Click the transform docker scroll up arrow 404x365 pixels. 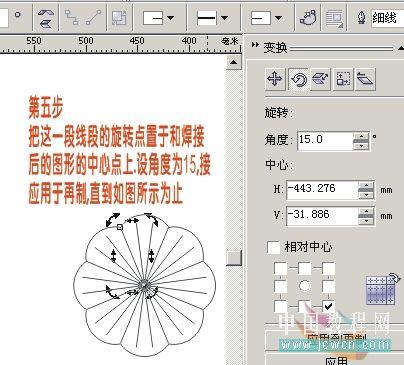(x=401, y=49)
